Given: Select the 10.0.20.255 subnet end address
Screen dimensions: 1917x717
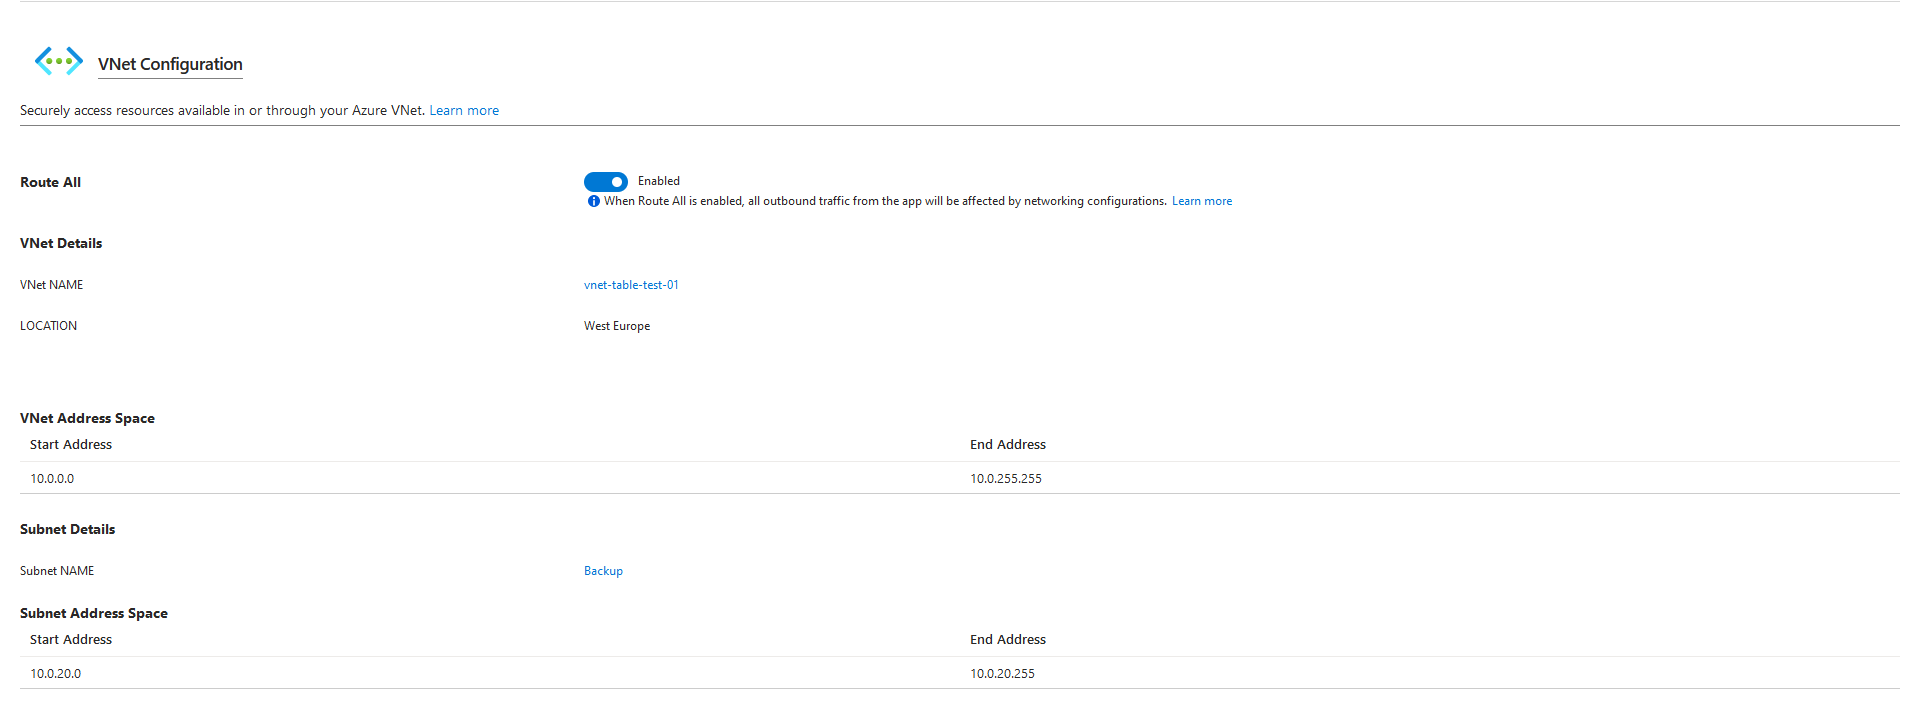Looking at the screenshot, I should 1002,674.
